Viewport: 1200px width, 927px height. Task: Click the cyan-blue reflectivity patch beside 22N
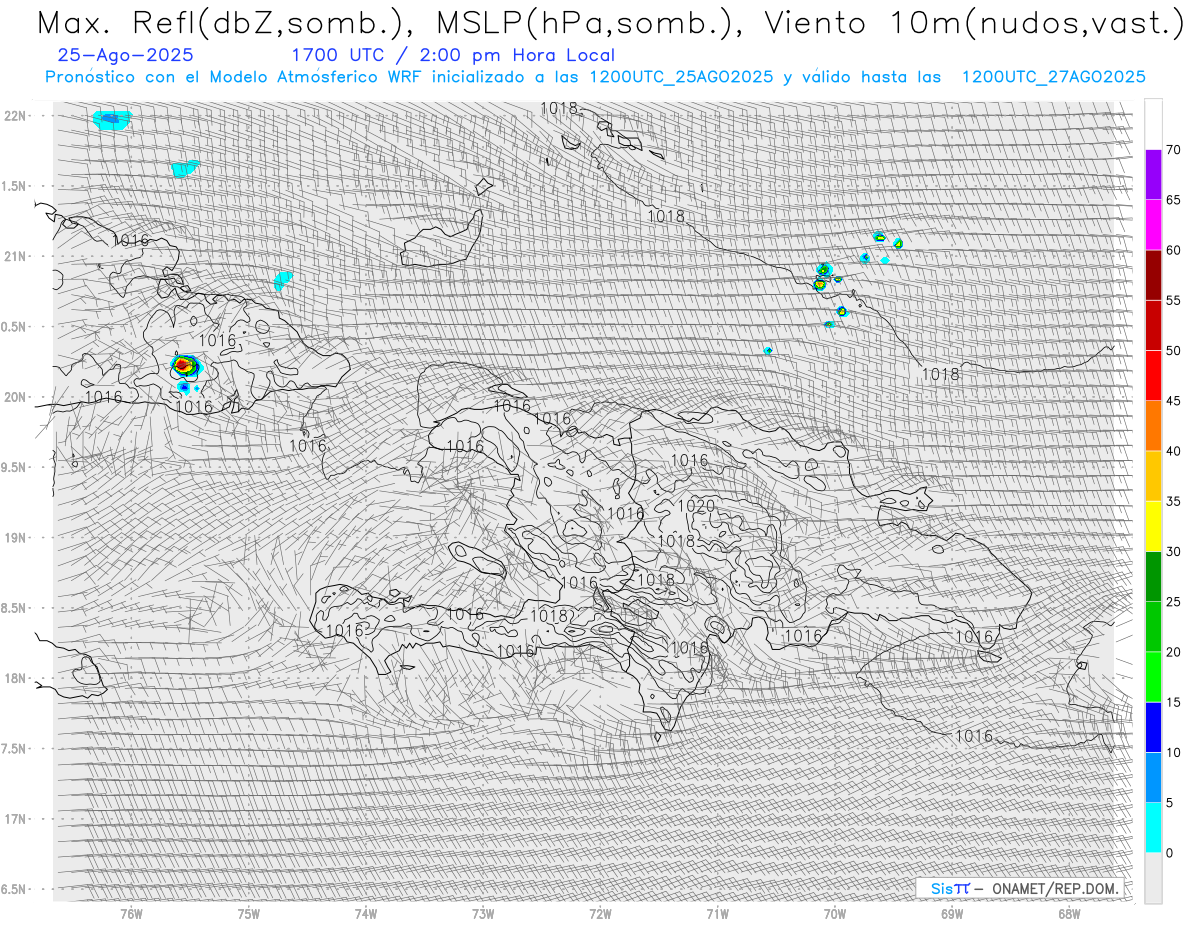(x=111, y=120)
